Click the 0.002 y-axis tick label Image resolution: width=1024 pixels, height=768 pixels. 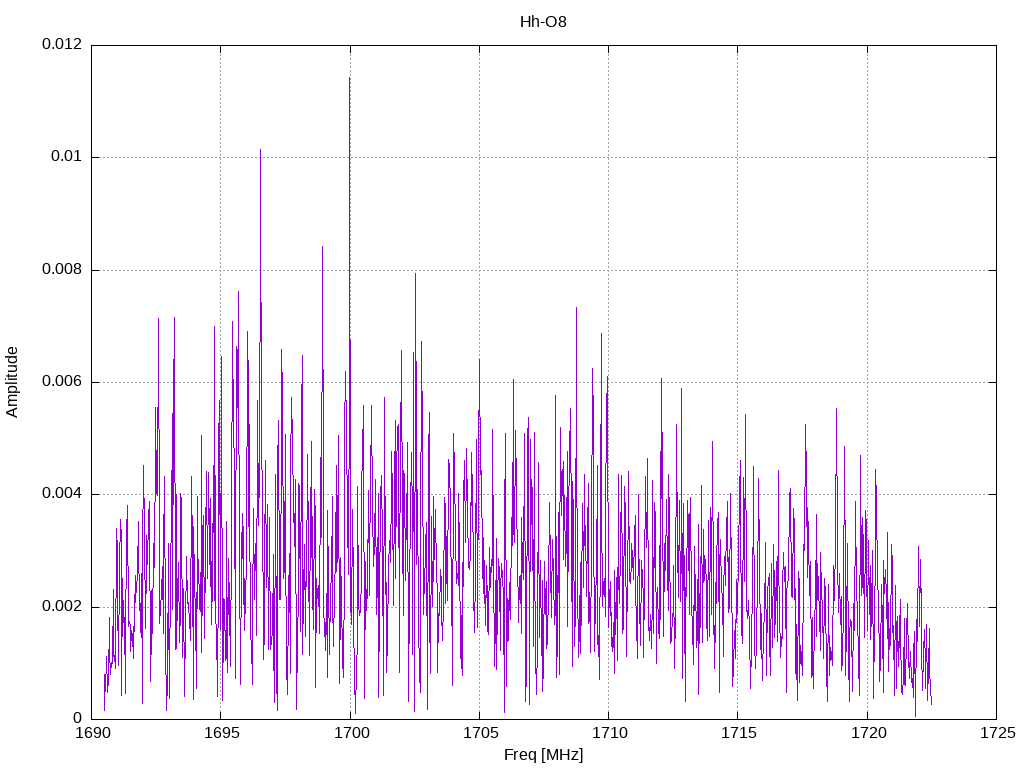pos(62,607)
